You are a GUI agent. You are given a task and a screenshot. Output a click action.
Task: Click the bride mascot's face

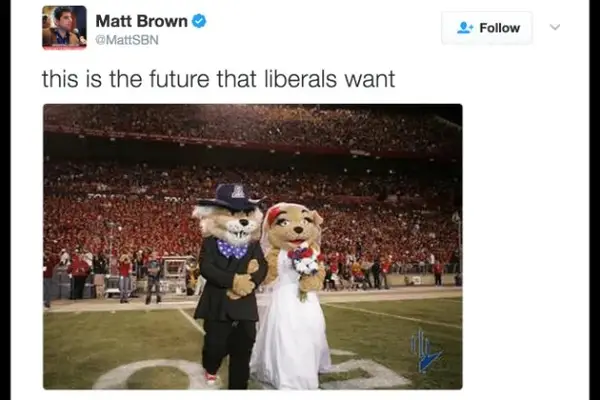[293, 225]
